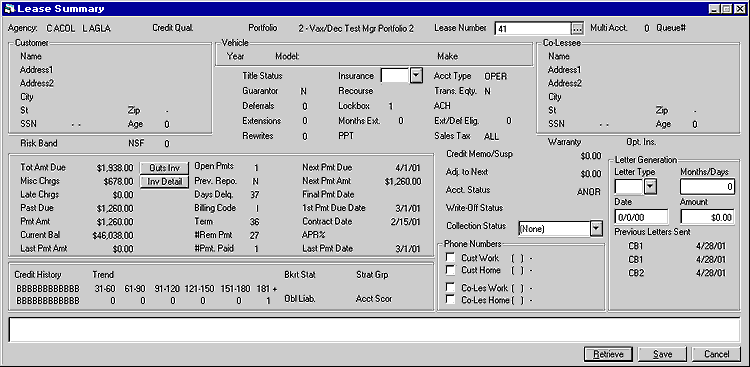Click the Lease Summary title bar icon
750x367 pixels.
tap(9, 9)
